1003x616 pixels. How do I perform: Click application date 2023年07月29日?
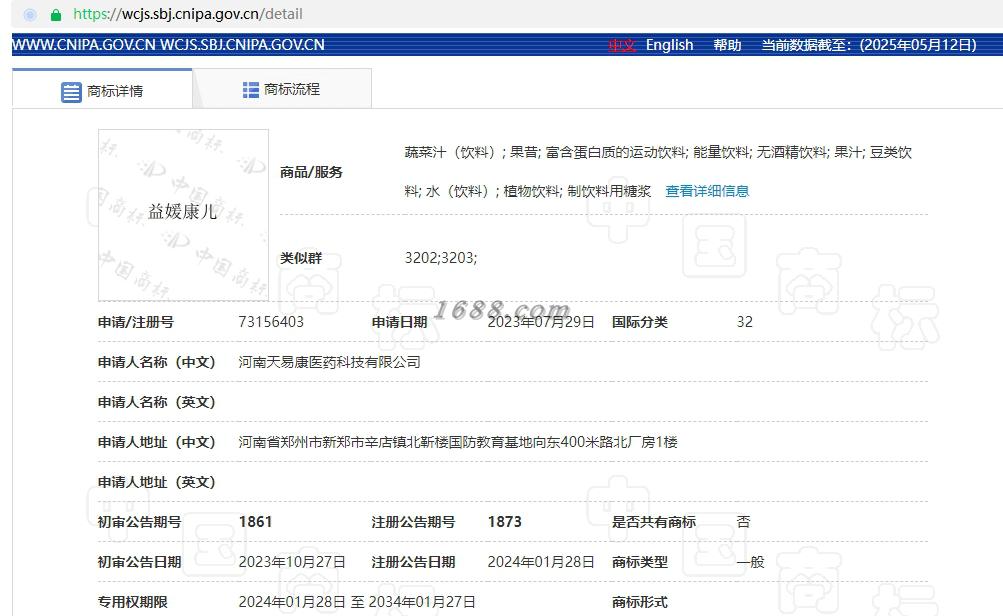tap(541, 322)
